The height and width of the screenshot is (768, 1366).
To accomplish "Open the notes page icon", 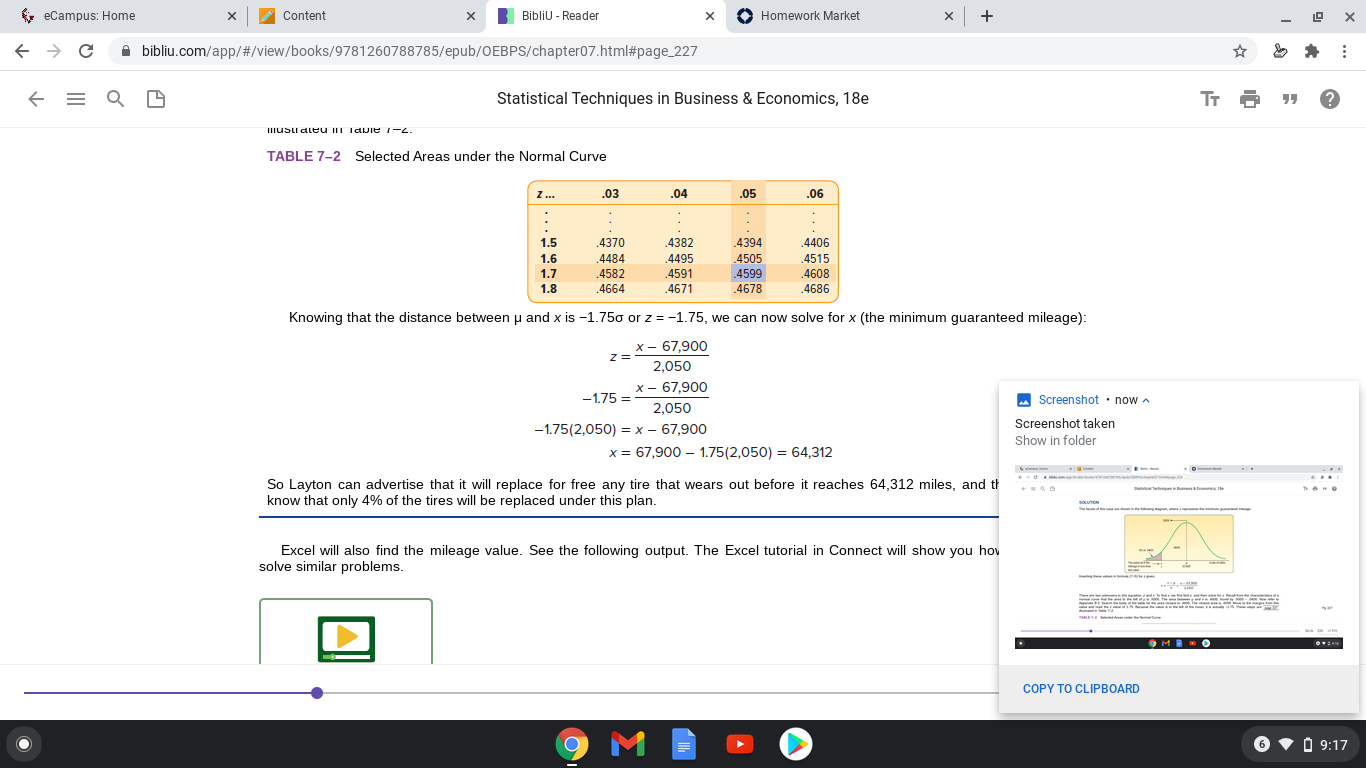I will pos(156,99).
